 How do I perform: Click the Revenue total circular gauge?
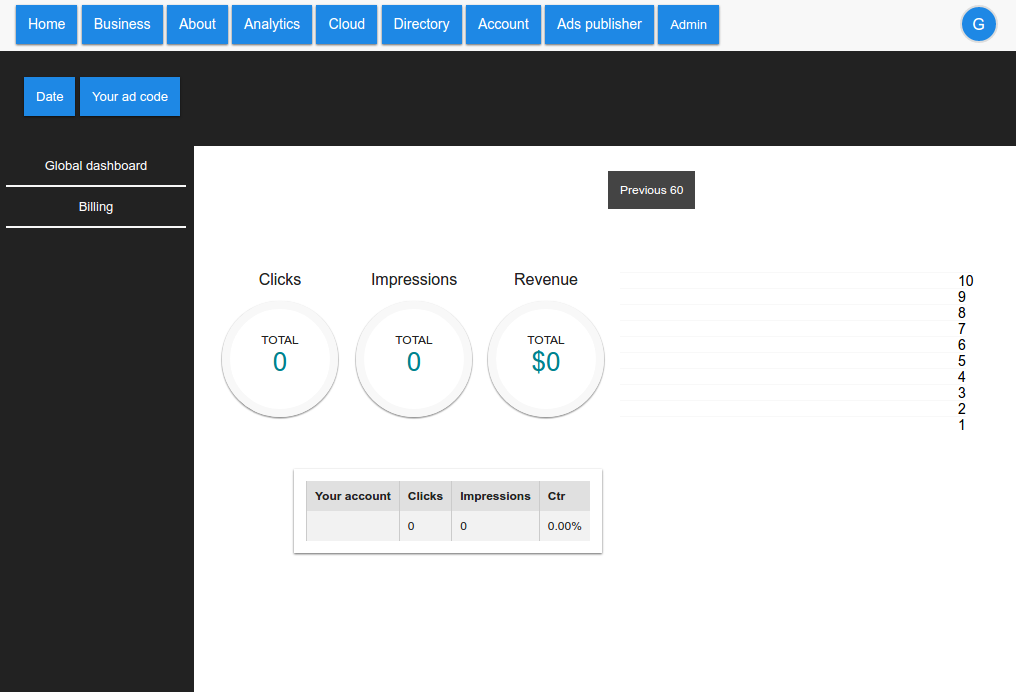(x=546, y=359)
